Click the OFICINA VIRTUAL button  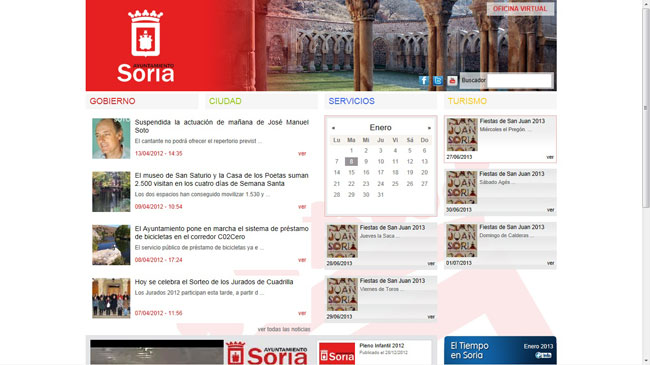coord(520,9)
